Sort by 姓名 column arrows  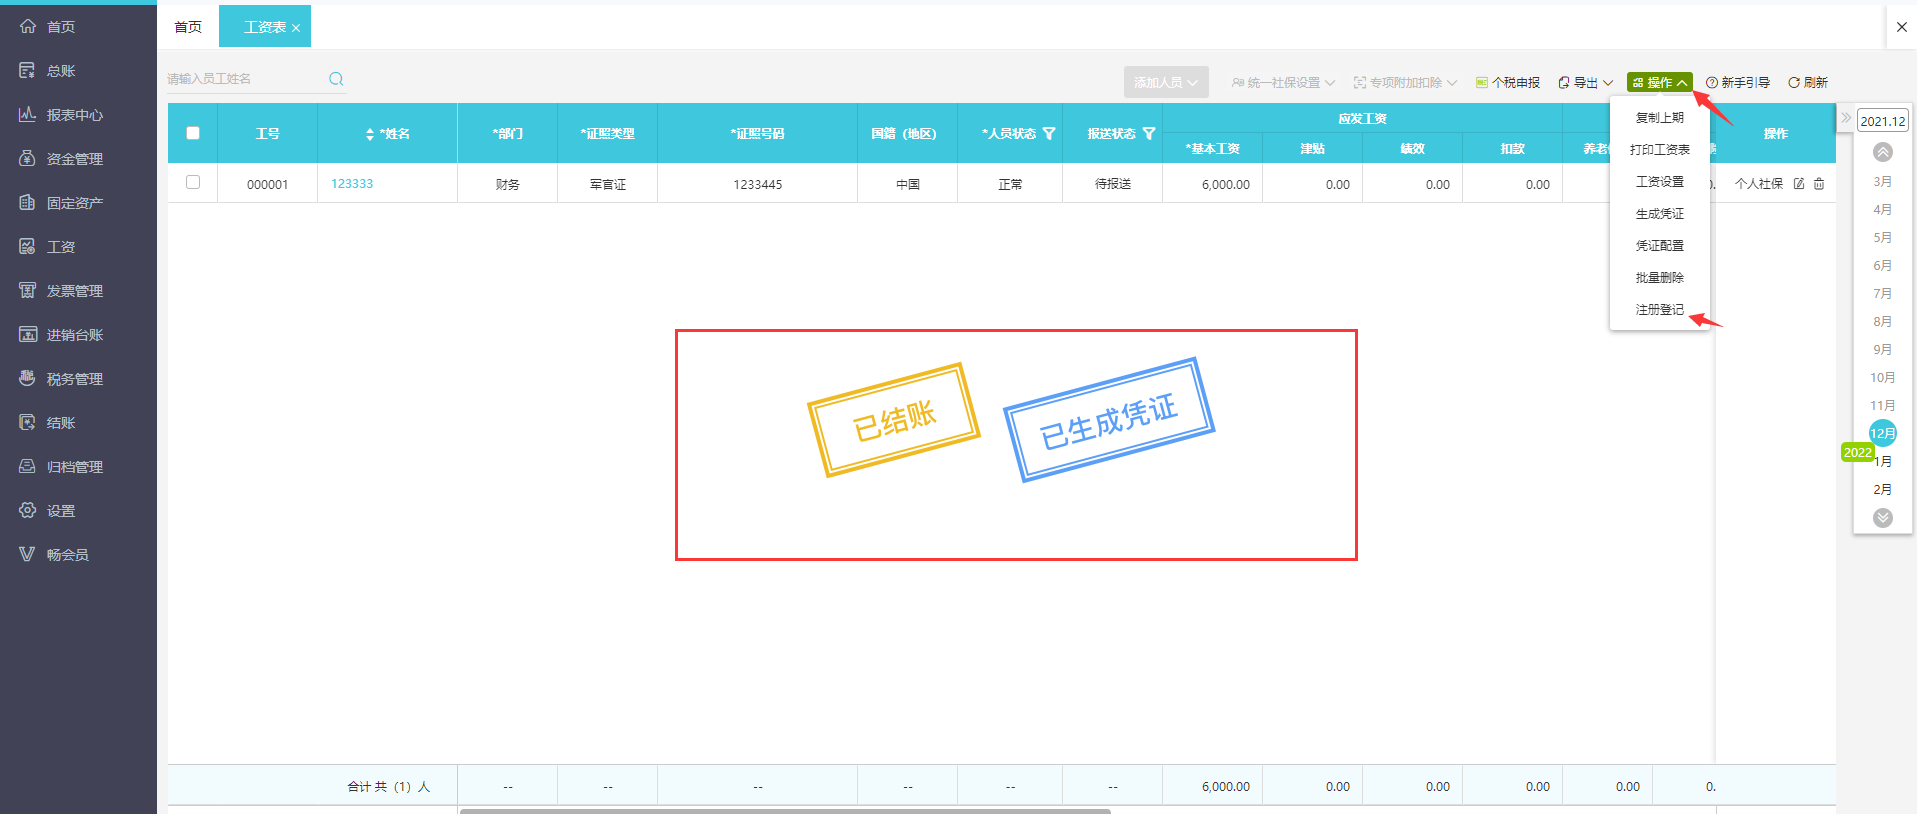370,134
